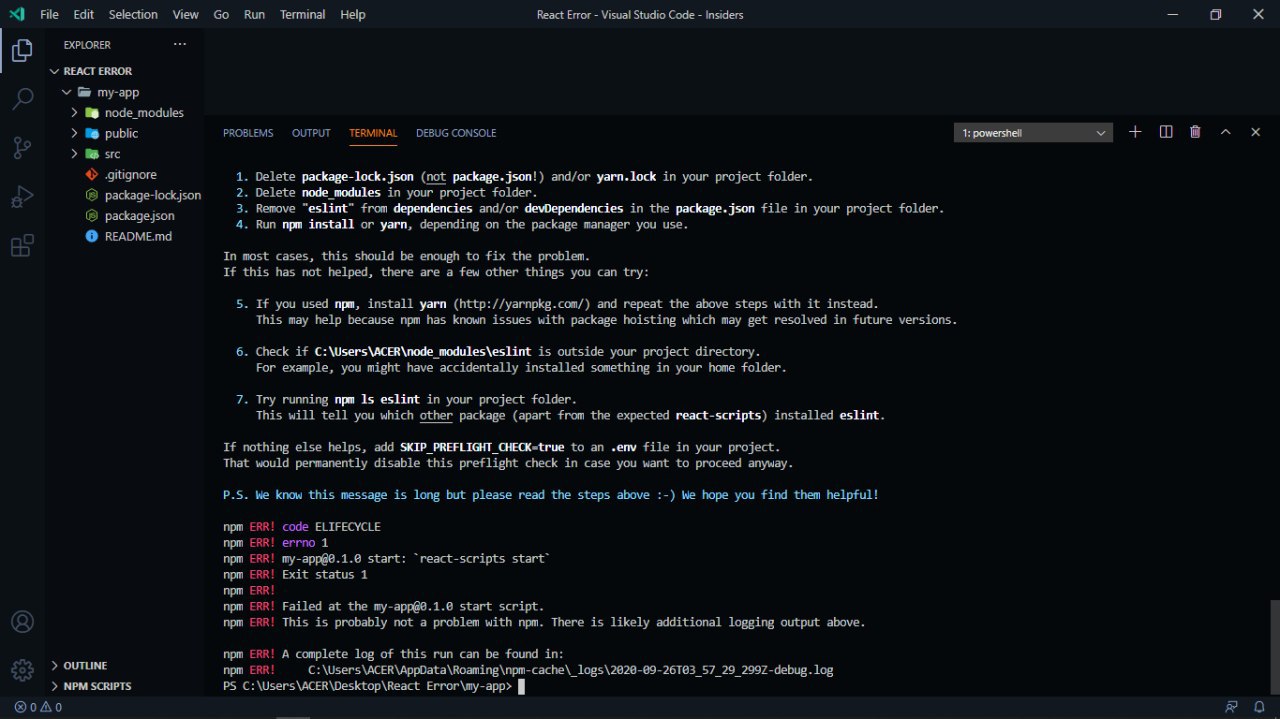1280x719 pixels.
Task: Open notifications bell in status bar
Action: pos(1259,707)
